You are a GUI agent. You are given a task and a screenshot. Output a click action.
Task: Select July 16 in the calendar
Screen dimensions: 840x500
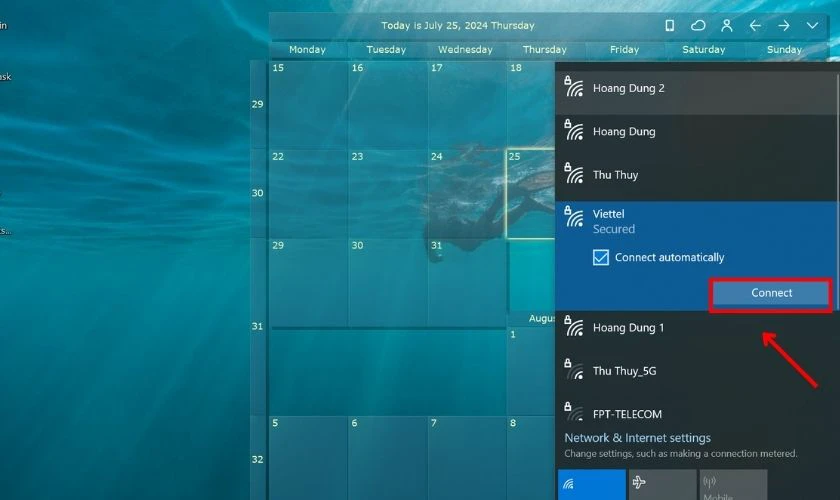coord(388,104)
